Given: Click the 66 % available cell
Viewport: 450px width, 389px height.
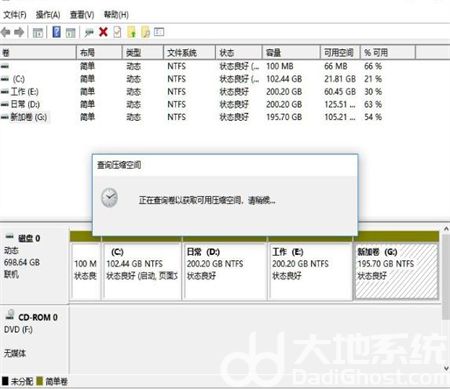Looking at the screenshot, I should [373, 66].
